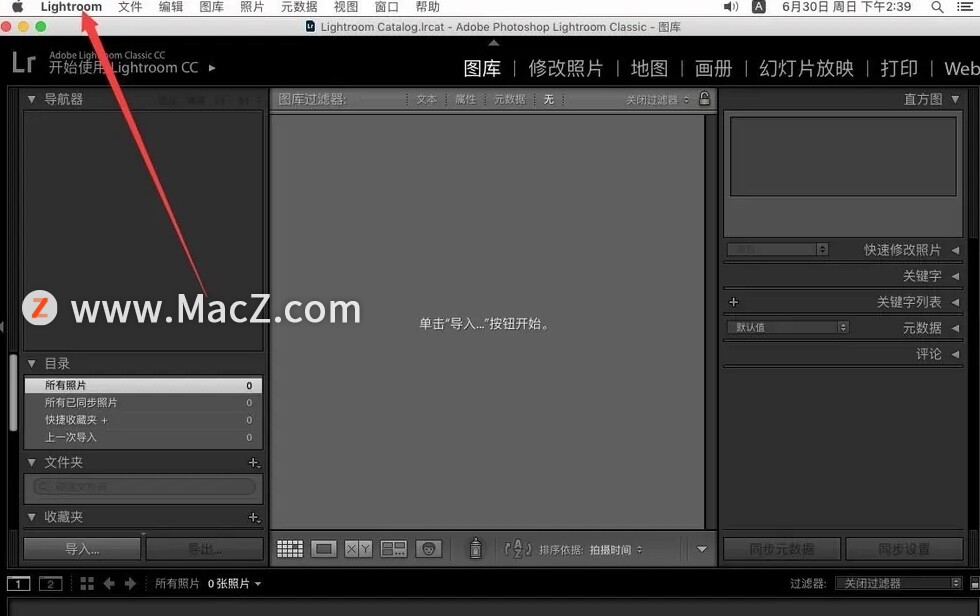Screen dimensions: 980x616
Task: Select main window display button 1
Action: tap(18, 584)
